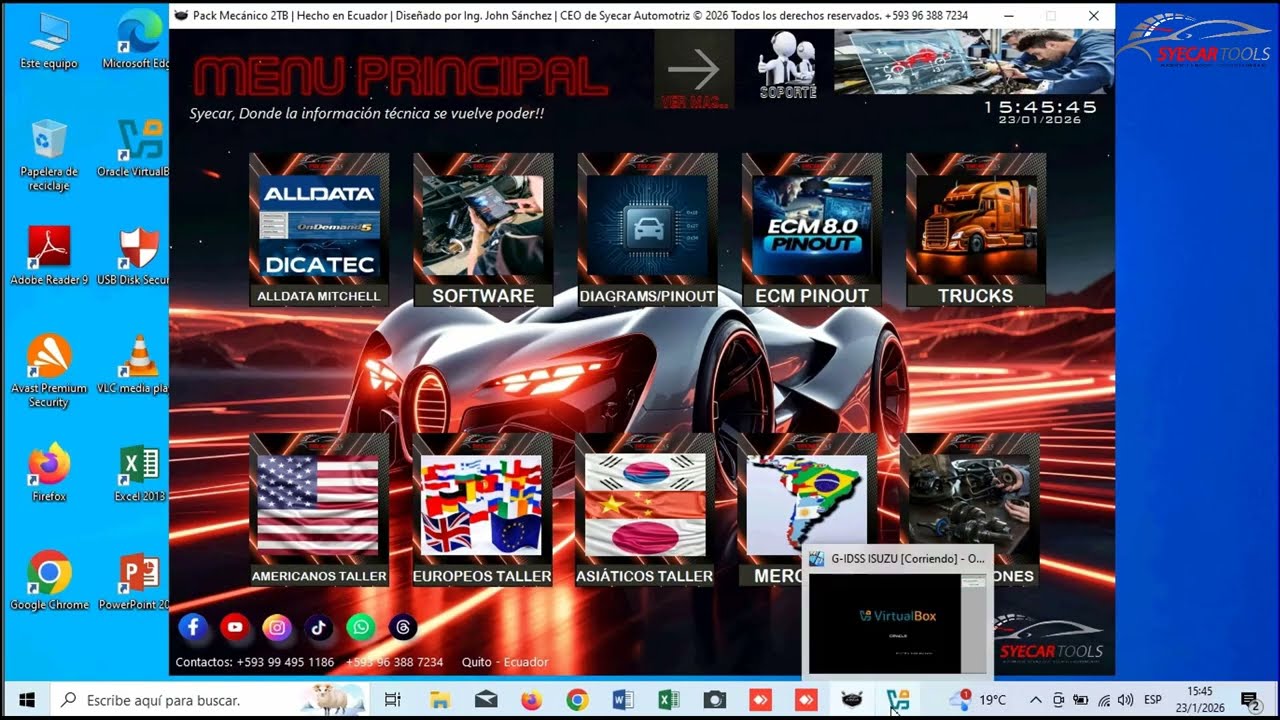This screenshot has height=720, width=1280.
Task: Select the Microsoft Edge desktop shortcut
Action: tap(137, 40)
